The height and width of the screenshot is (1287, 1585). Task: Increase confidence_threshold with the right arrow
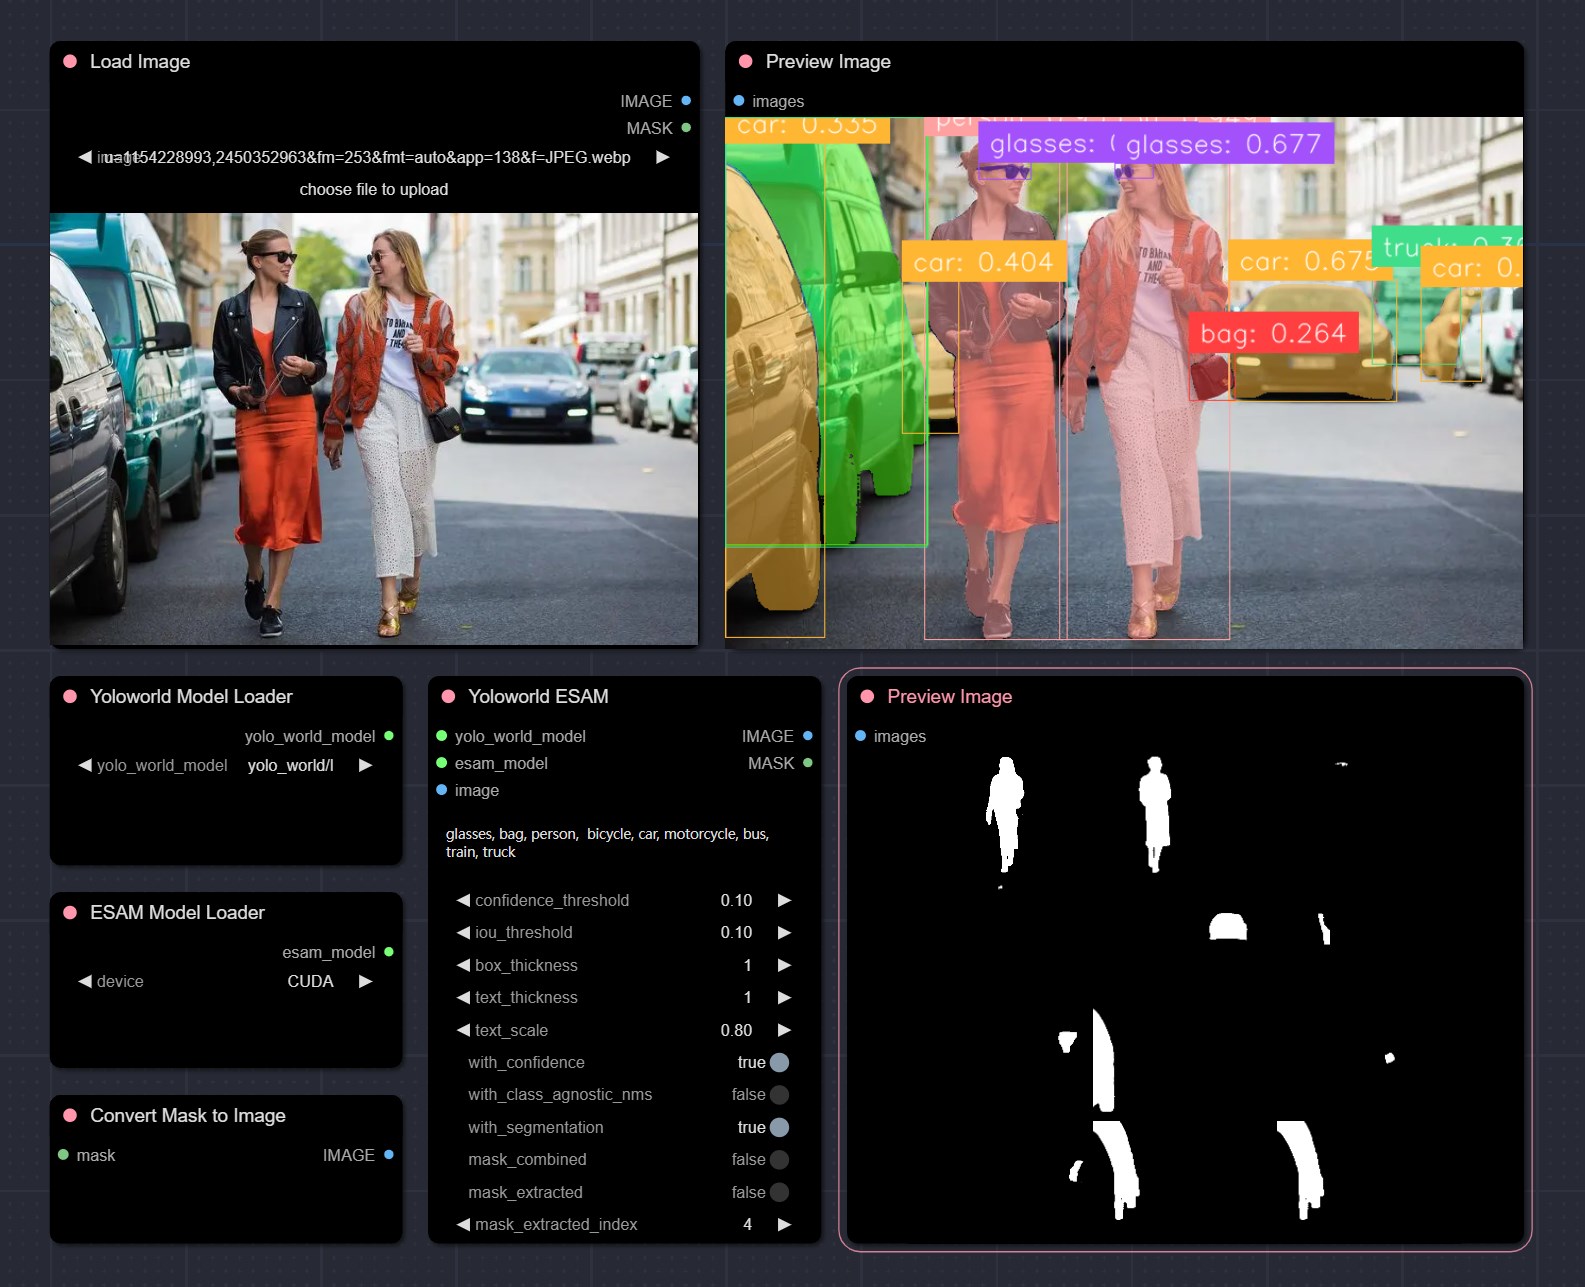784,901
